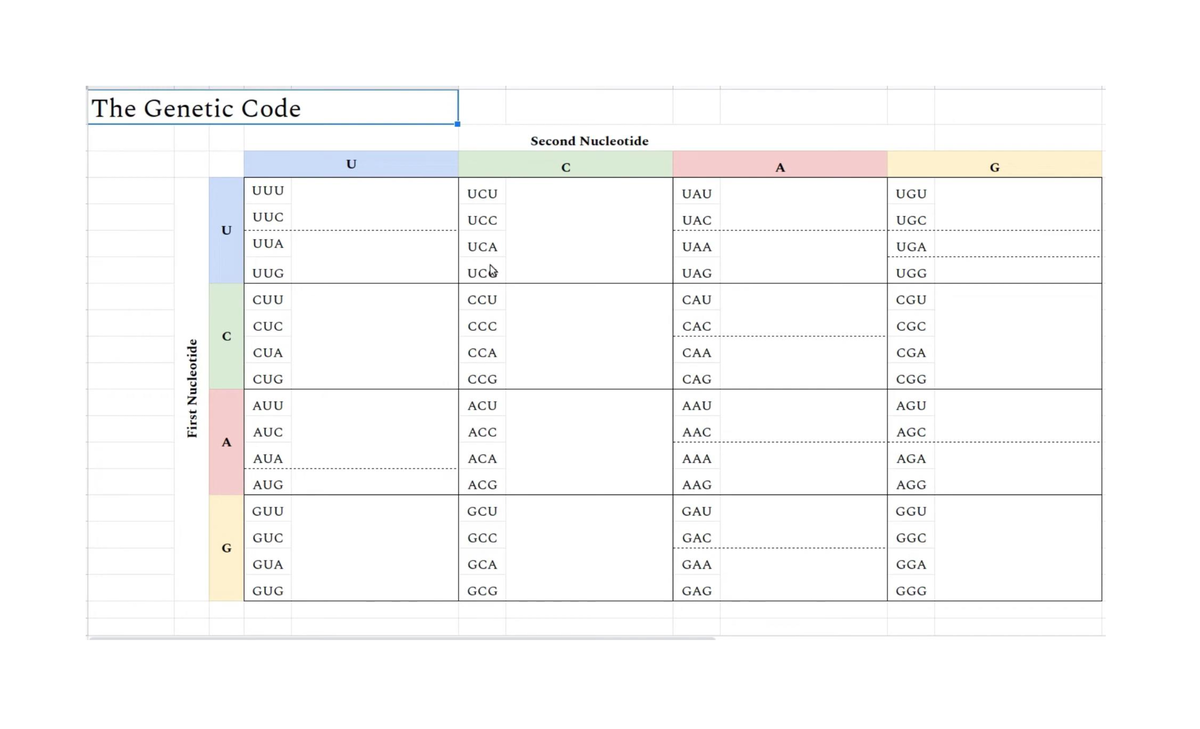Click the "First Nucleotide" vertical label
This screenshot has height=729, width=1200.
[191, 388]
